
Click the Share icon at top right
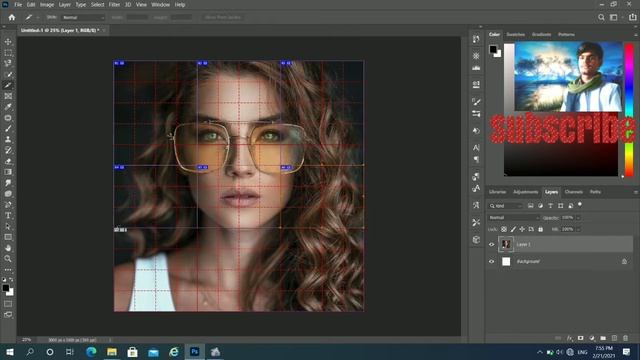(633, 17)
